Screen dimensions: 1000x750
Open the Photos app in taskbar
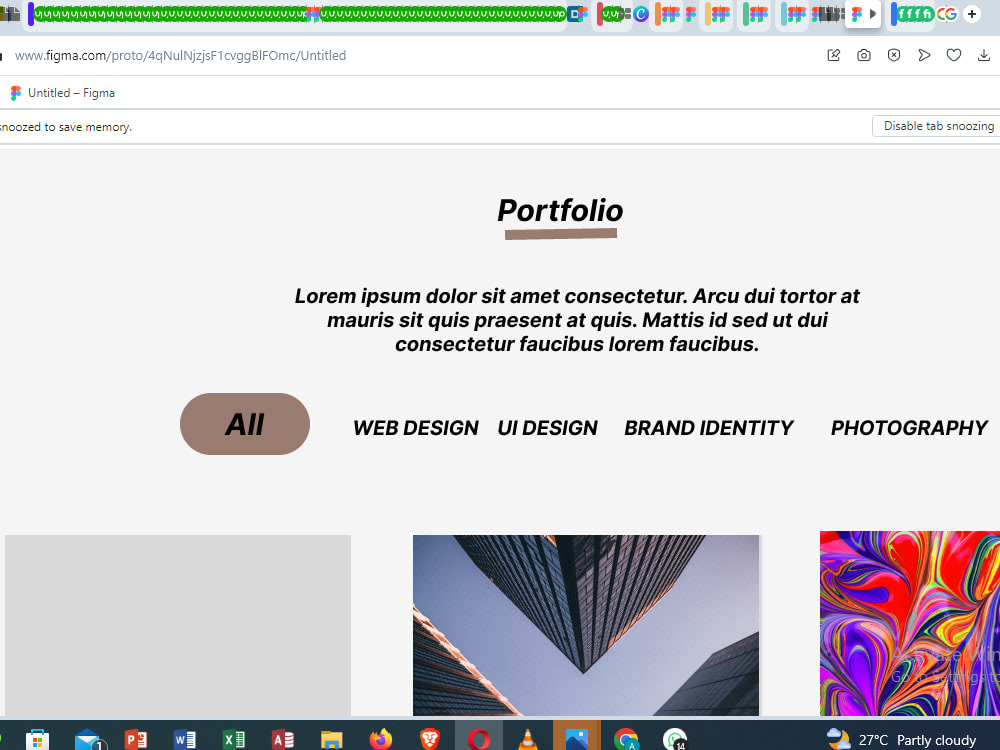click(x=577, y=740)
